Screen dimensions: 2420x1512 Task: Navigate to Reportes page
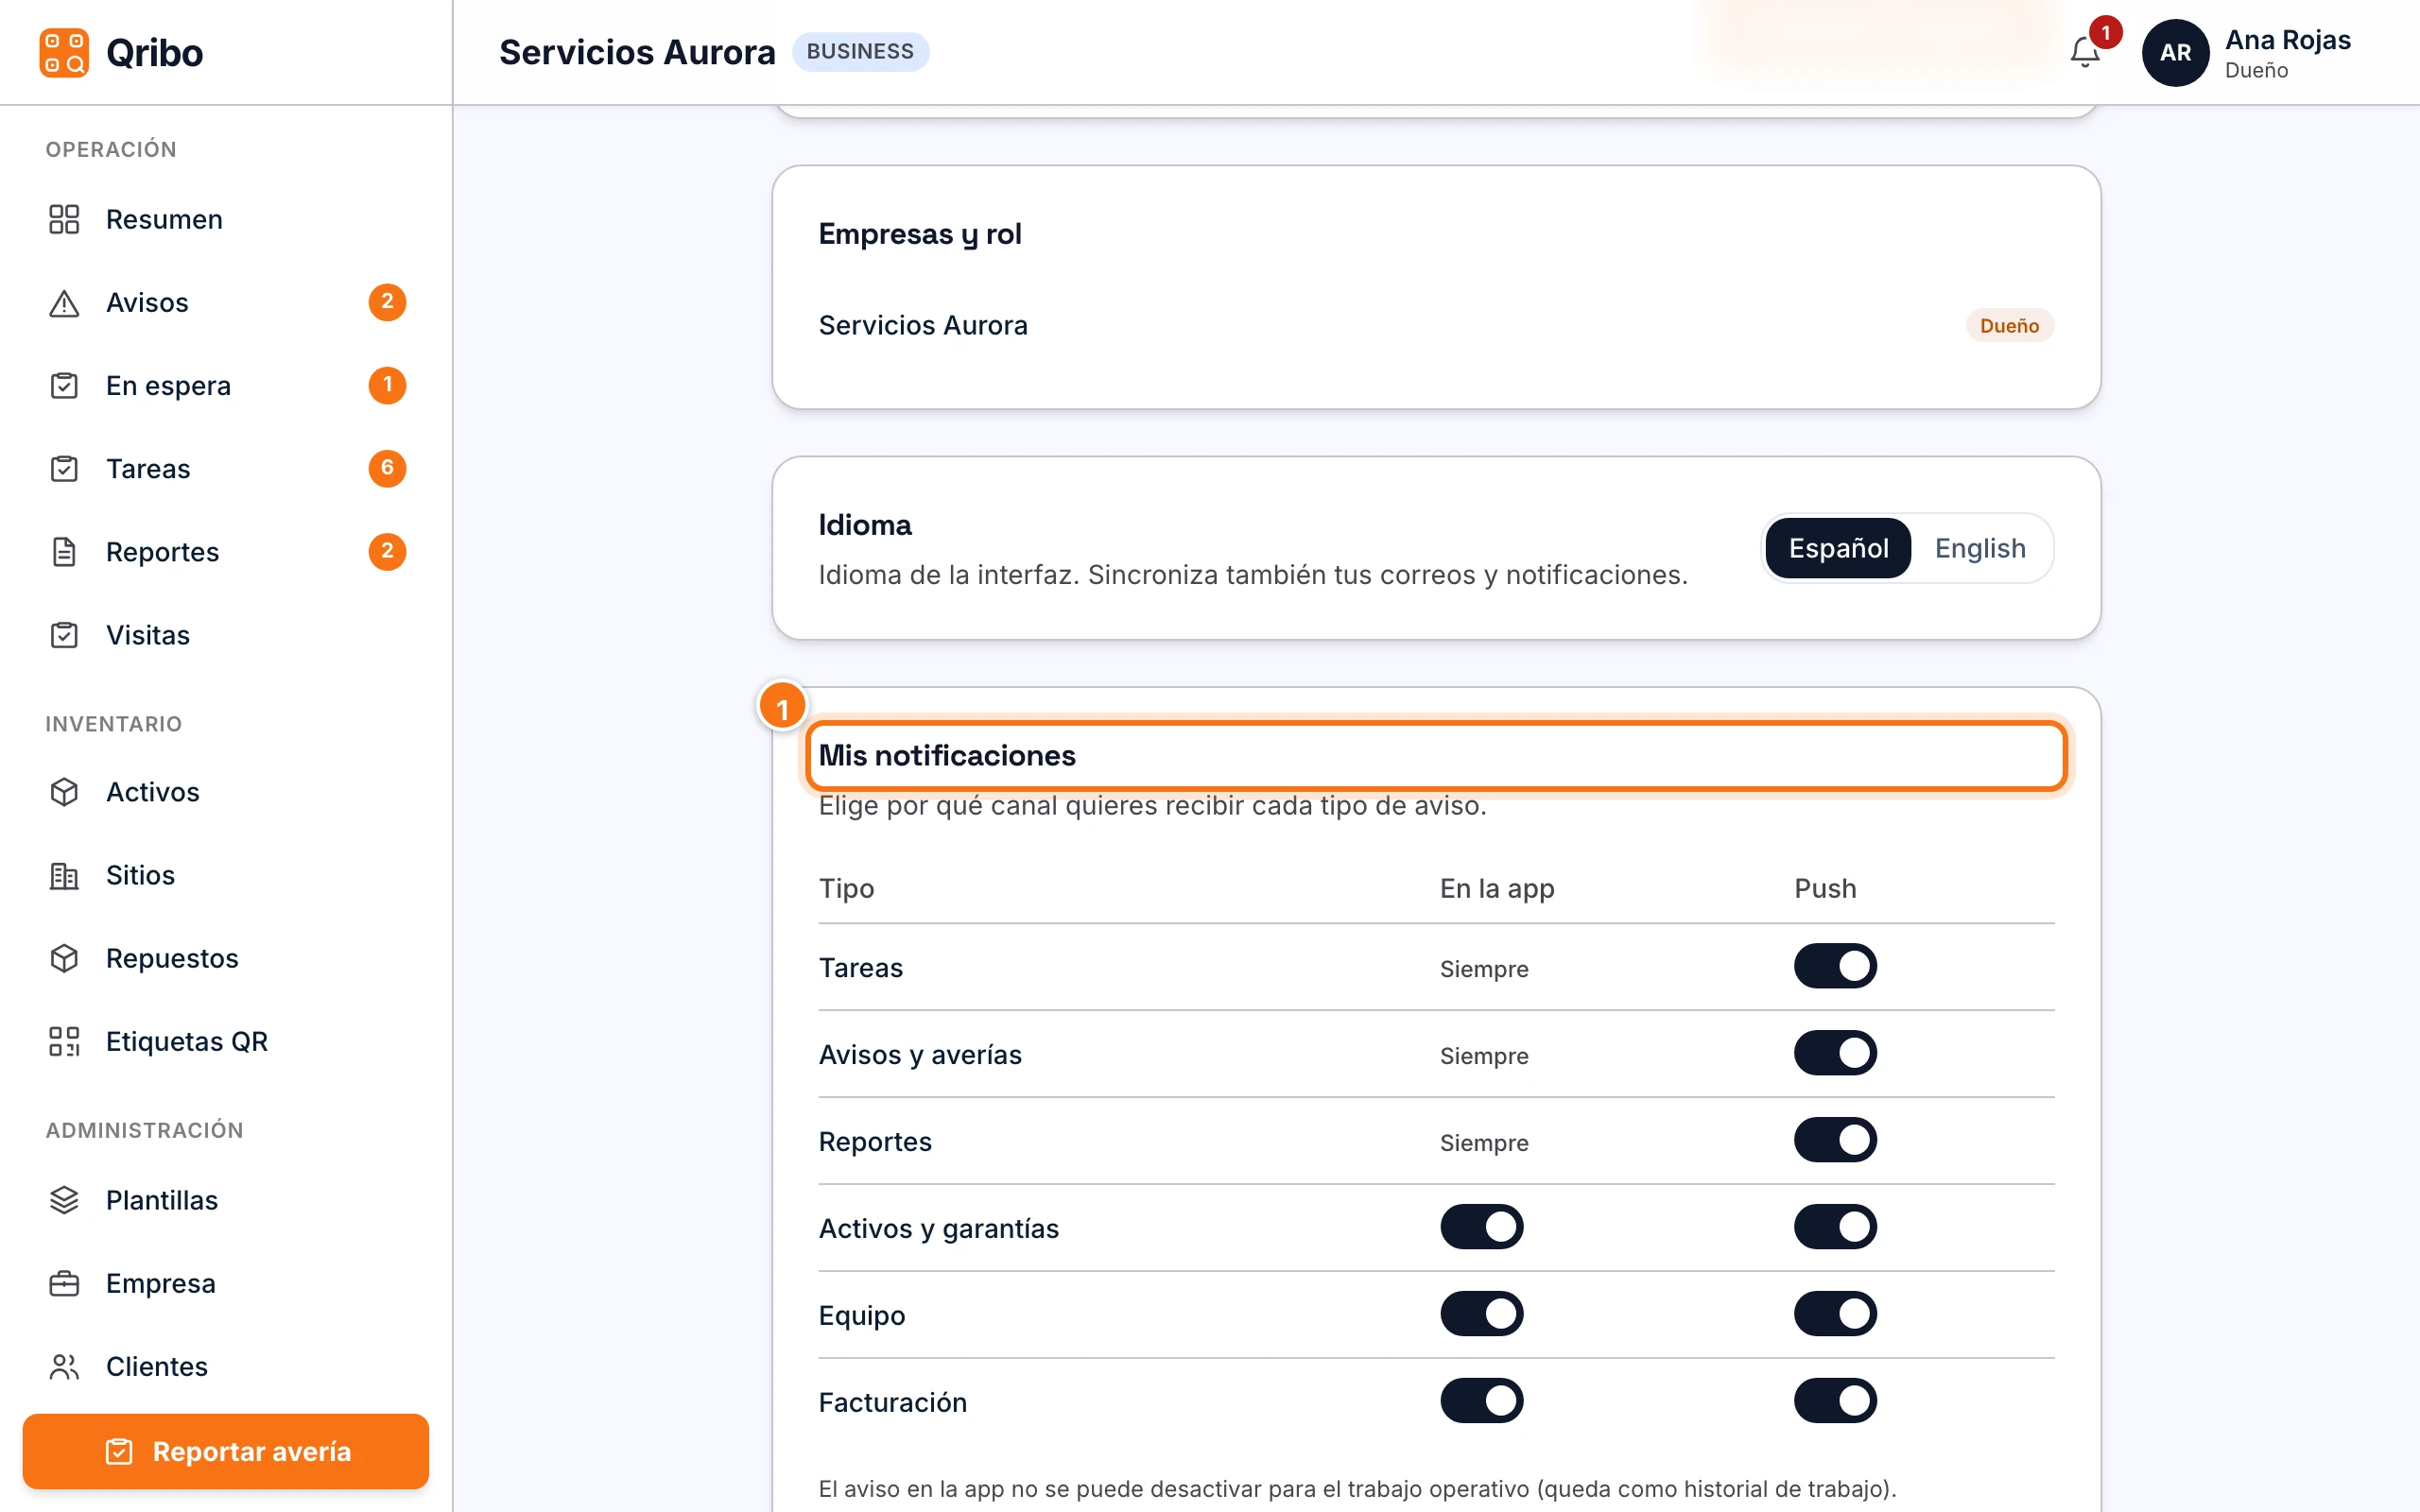click(226, 552)
